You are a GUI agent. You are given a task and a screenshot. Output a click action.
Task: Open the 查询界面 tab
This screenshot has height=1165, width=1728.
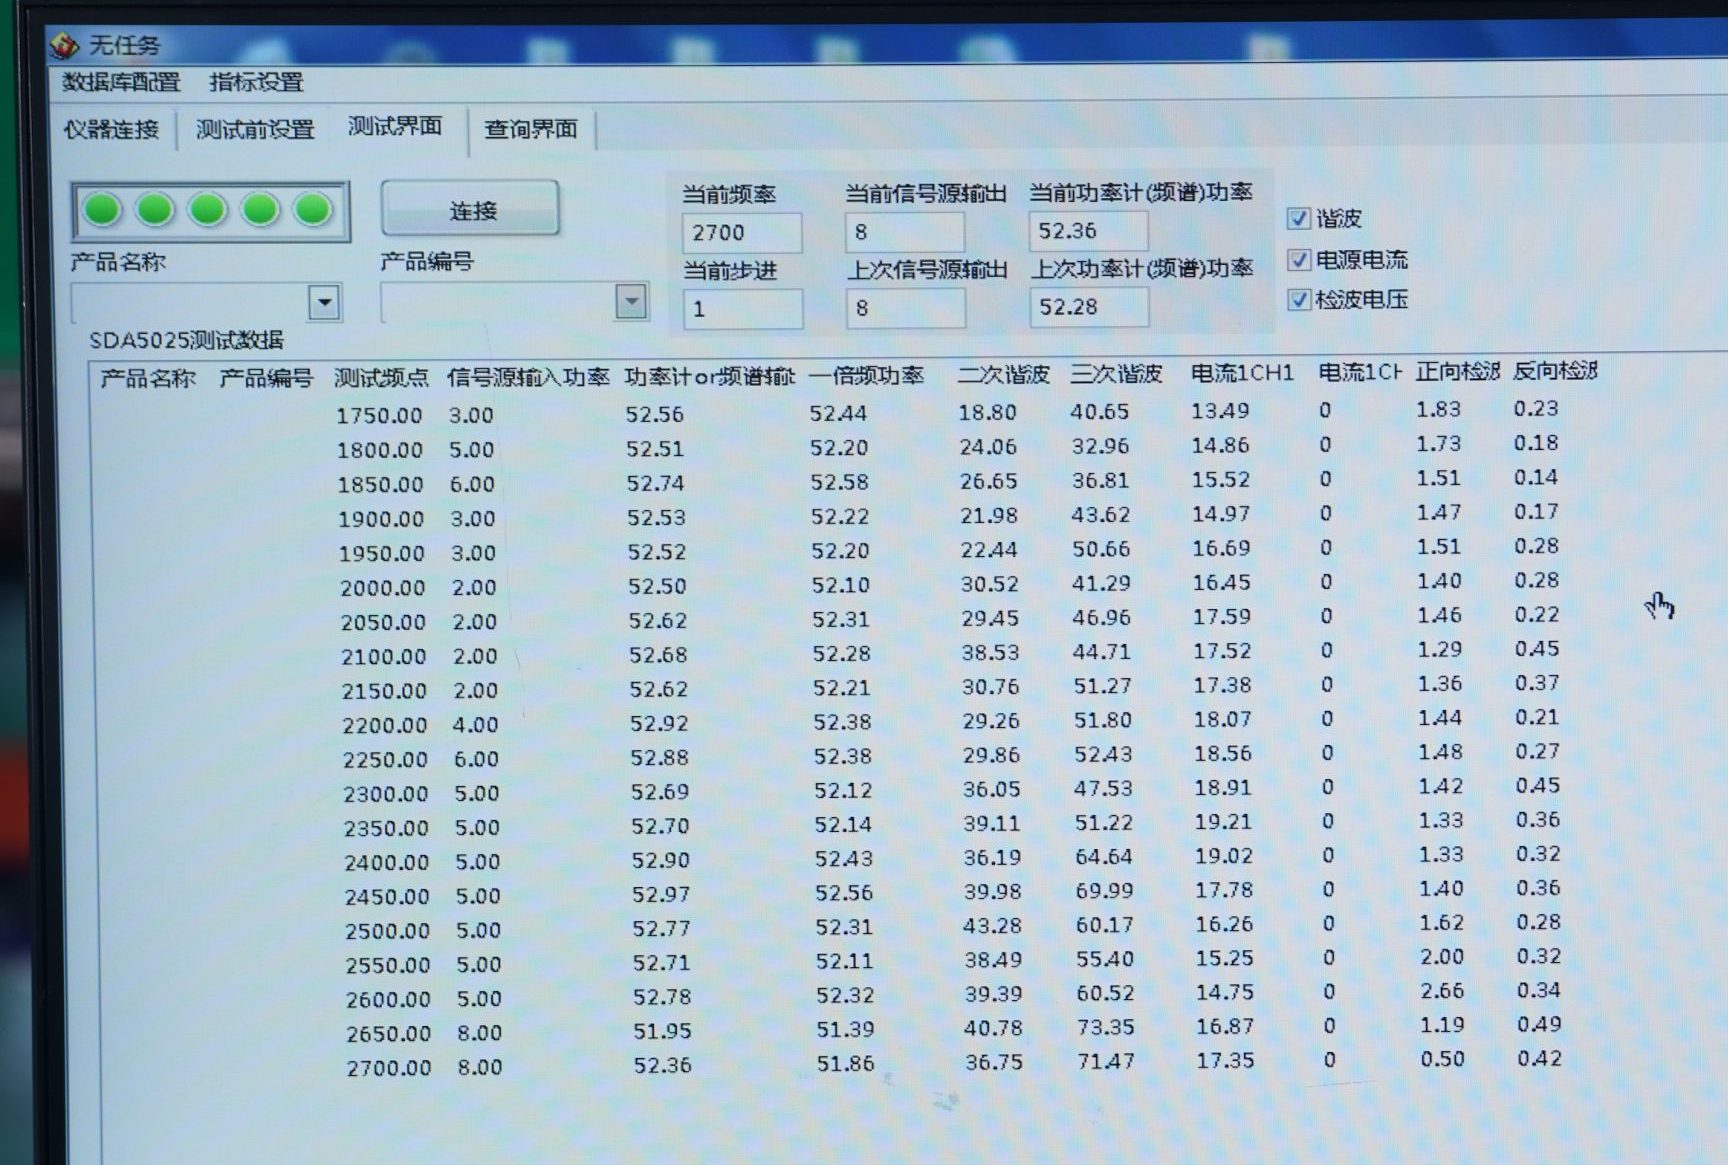[531, 129]
